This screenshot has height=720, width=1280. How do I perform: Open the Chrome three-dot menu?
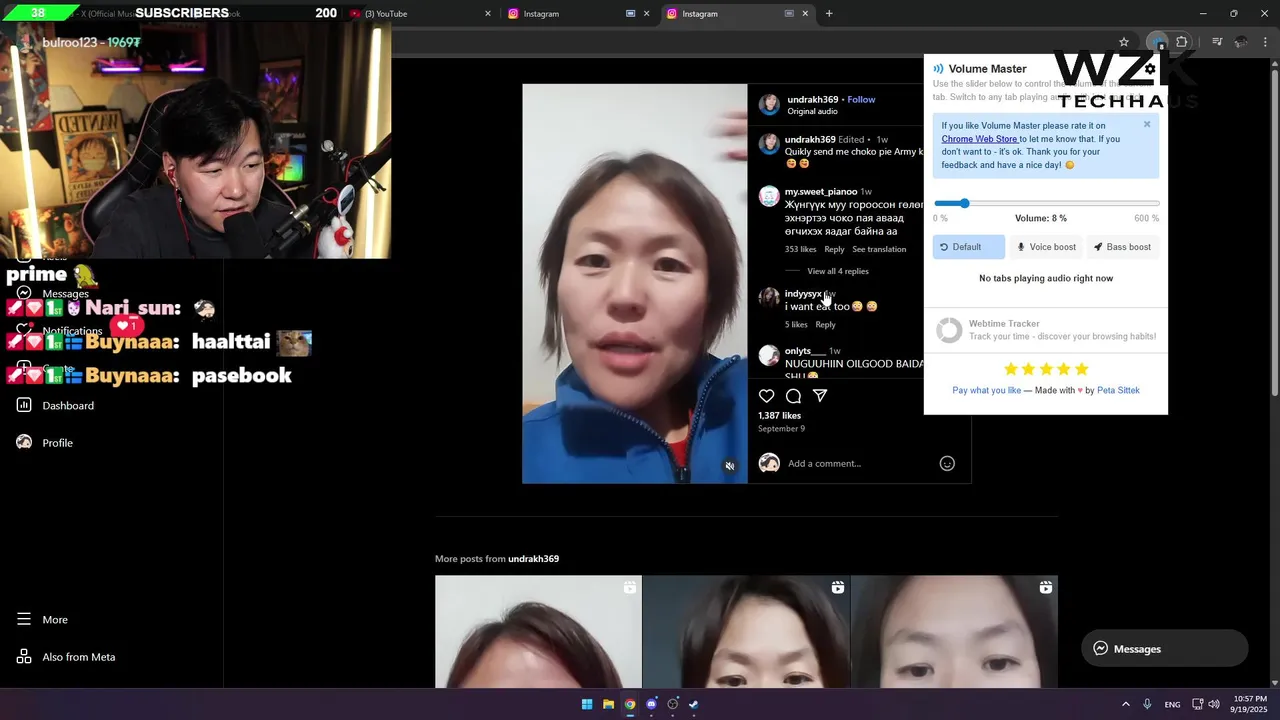point(1265,42)
